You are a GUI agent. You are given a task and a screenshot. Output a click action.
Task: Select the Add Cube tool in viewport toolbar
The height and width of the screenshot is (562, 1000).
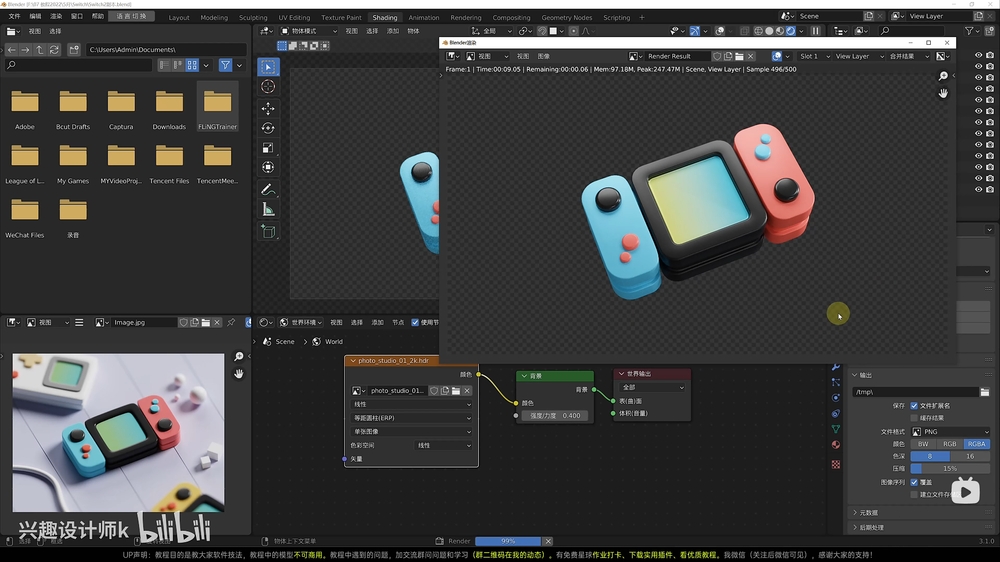point(268,232)
